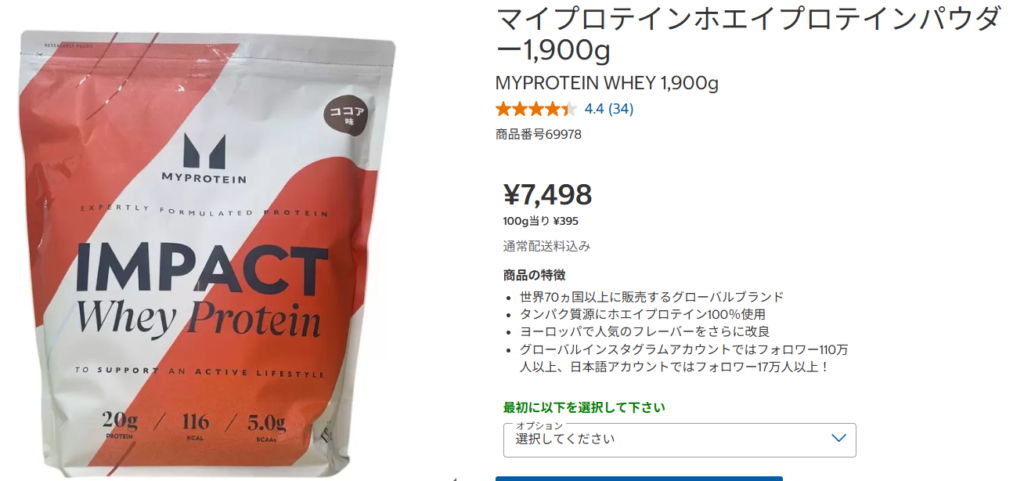Viewport: 1024px width, 481px height.
Task: Open the オプション selection dropdown
Action: click(x=679, y=440)
